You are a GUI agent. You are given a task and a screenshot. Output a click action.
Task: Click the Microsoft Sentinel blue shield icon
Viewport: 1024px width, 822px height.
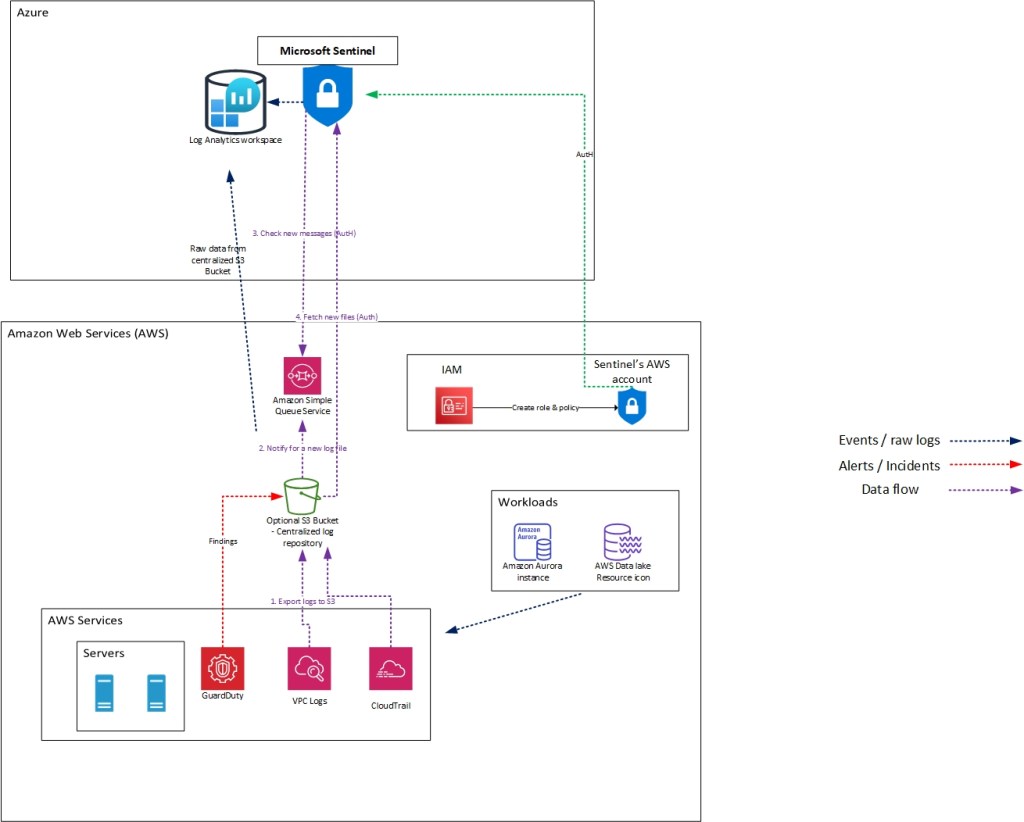click(328, 97)
